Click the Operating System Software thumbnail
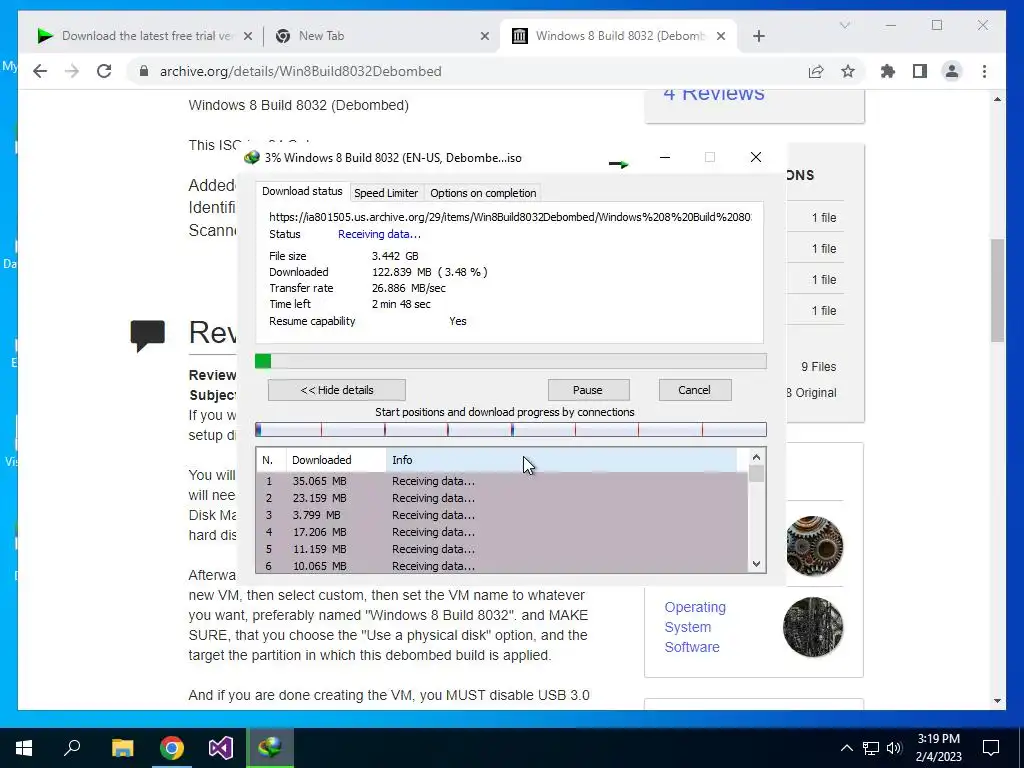Viewport: 1024px width, 768px height. point(813,627)
